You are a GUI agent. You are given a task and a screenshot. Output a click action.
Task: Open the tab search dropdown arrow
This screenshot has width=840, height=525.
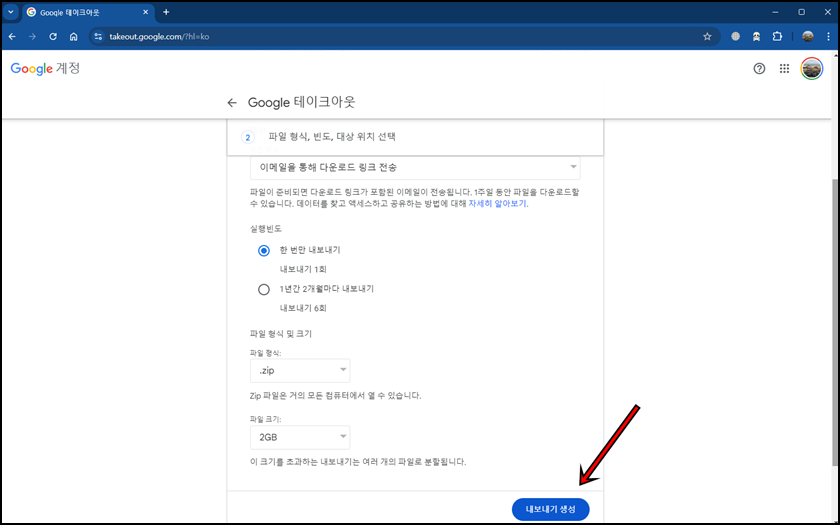tap(10, 12)
